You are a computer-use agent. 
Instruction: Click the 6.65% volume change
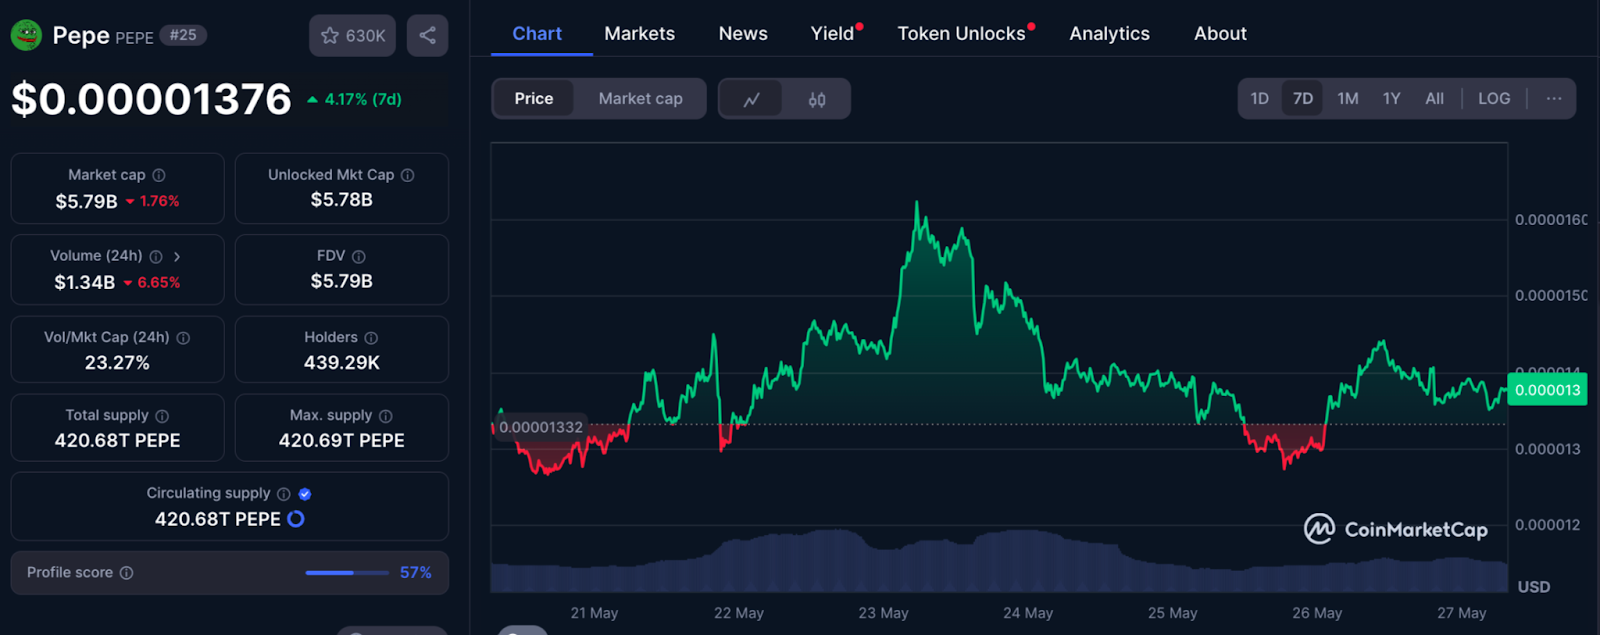tap(152, 283)
